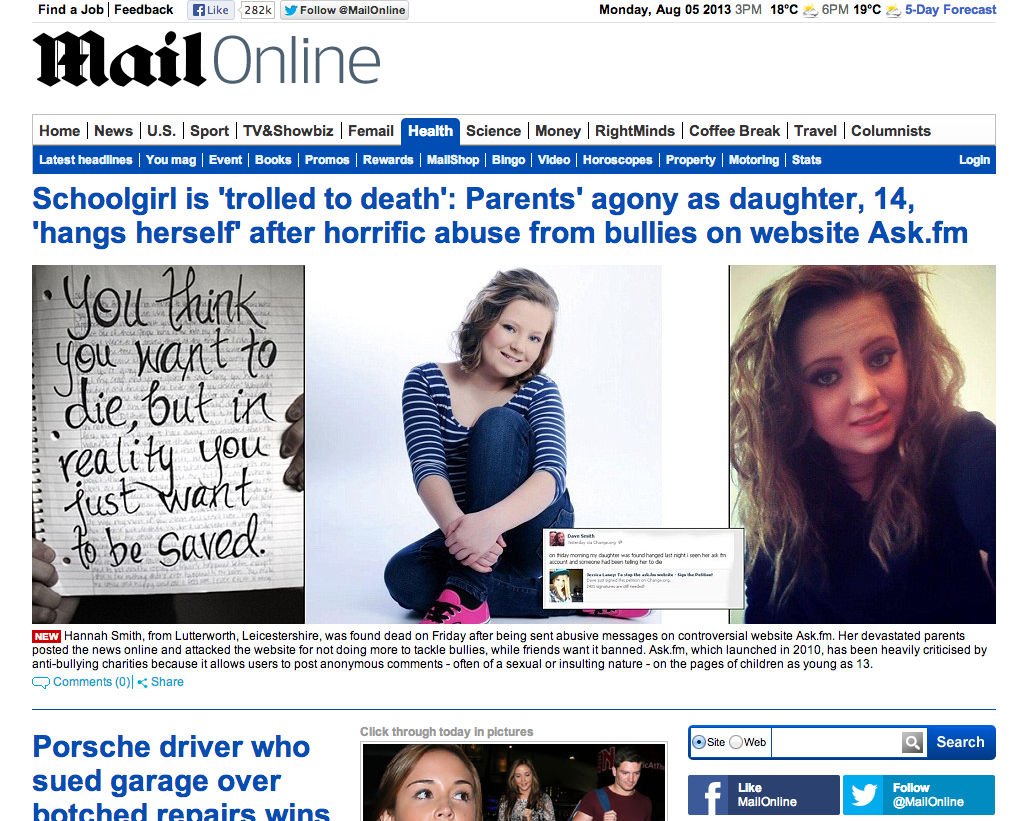
Task: Click the Share icon under the article
Action: 142,683
